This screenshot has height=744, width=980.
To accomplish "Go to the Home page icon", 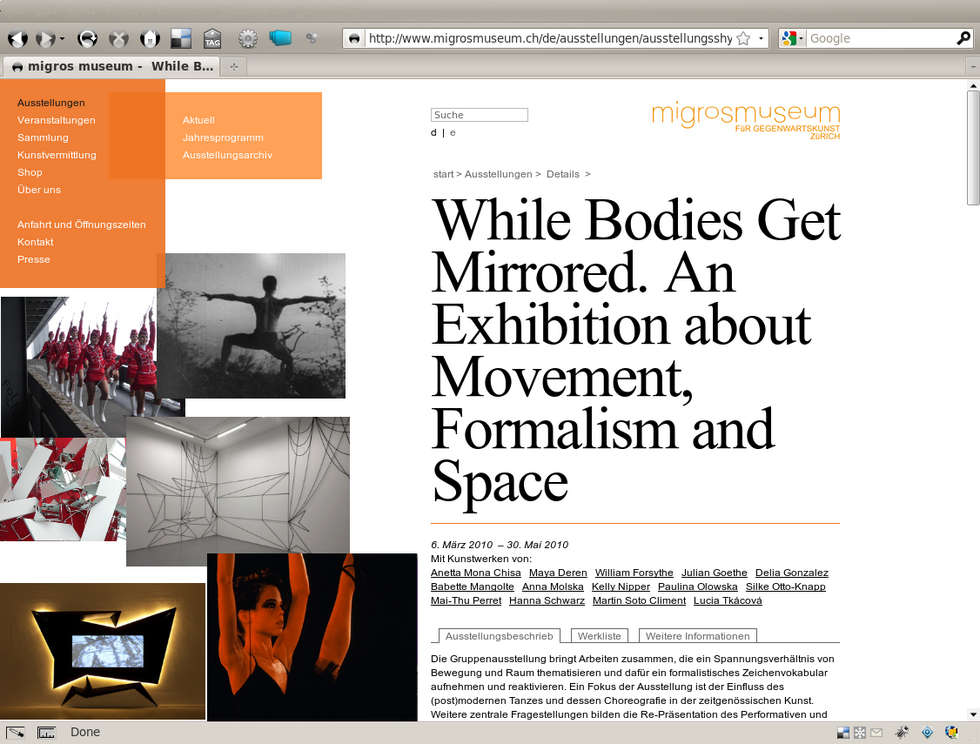I will 150,39.
